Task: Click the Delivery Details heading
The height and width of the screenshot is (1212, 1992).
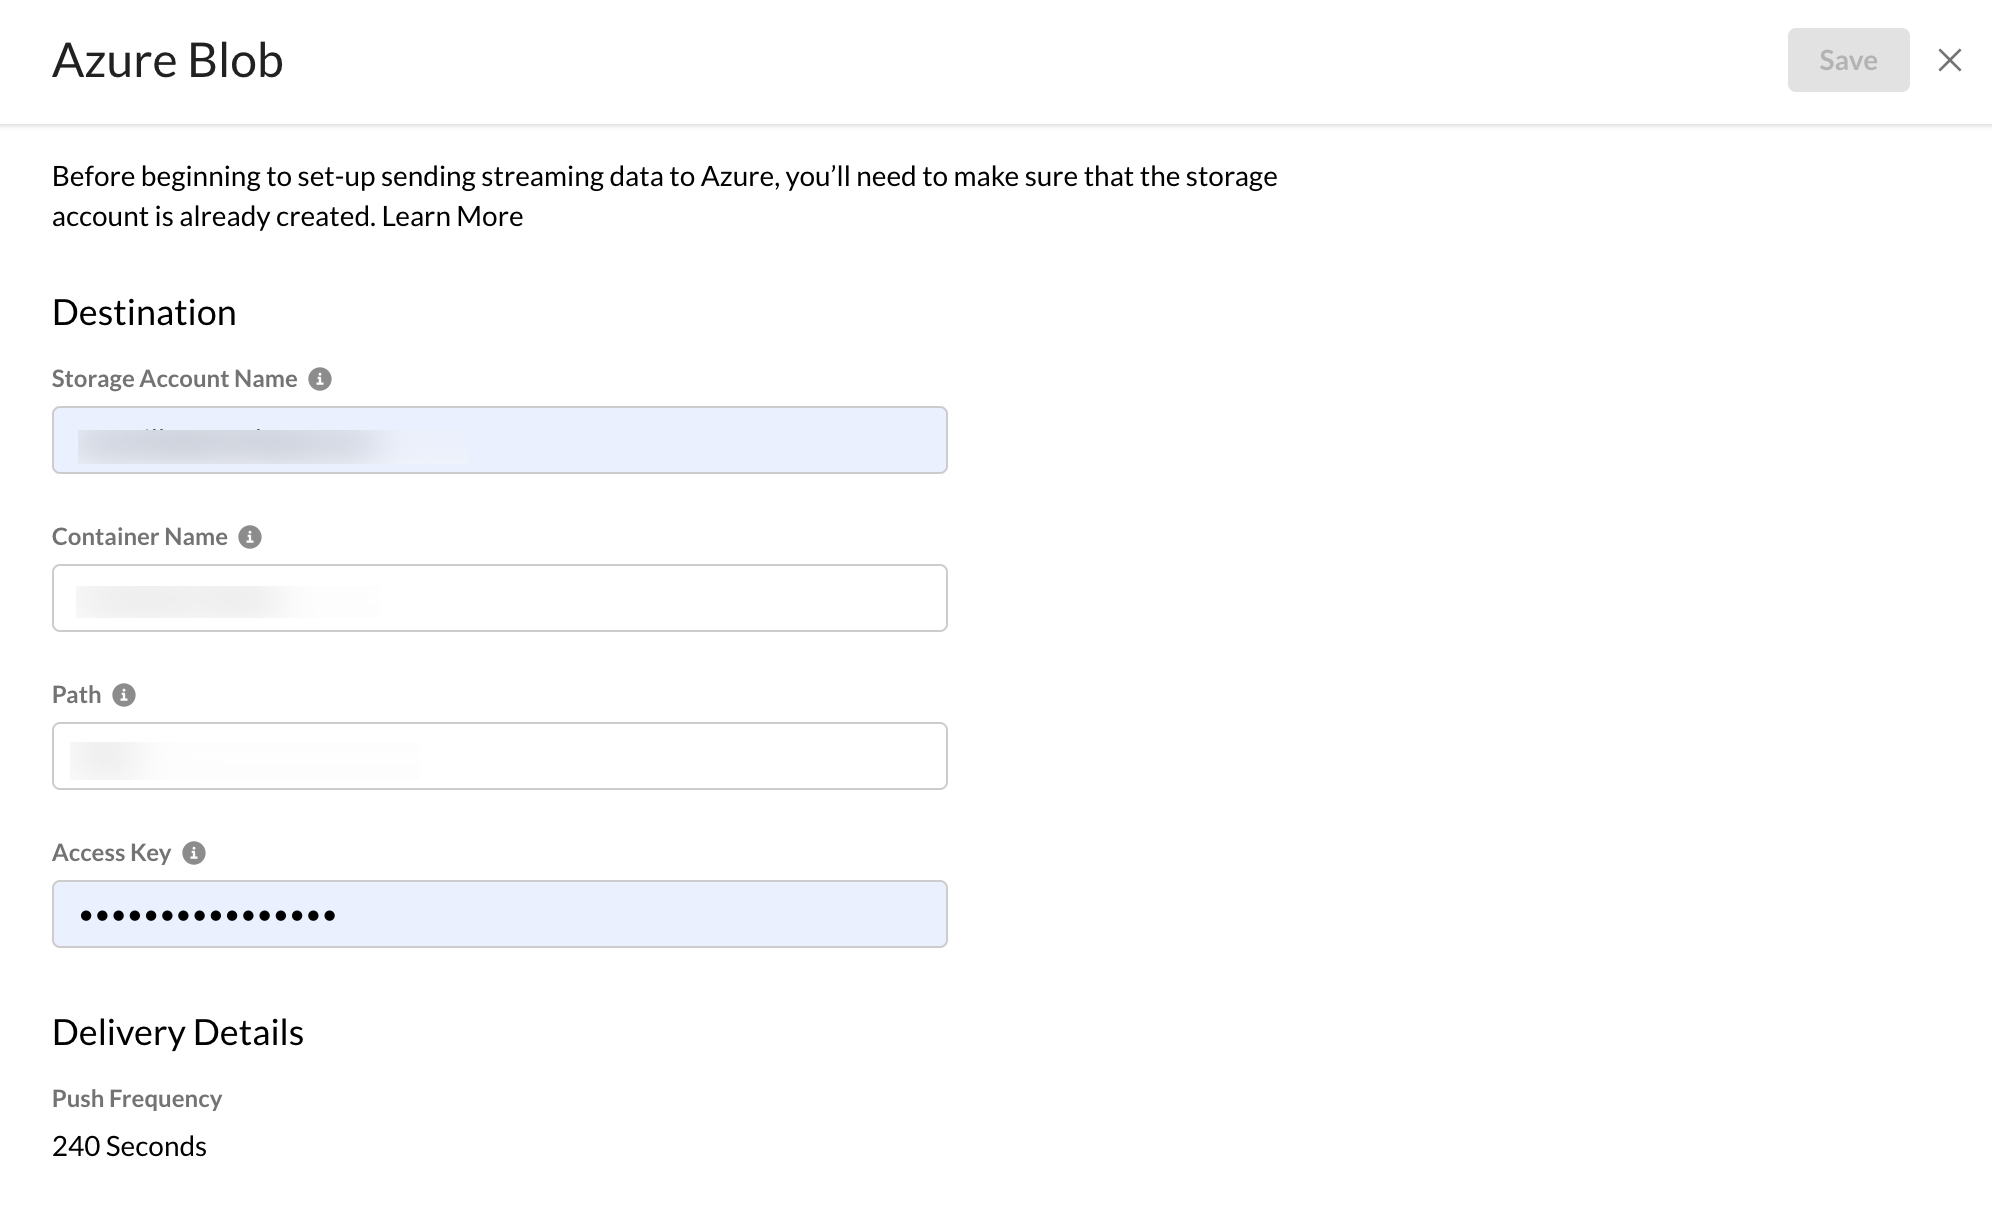Action: coord(177,1032)
